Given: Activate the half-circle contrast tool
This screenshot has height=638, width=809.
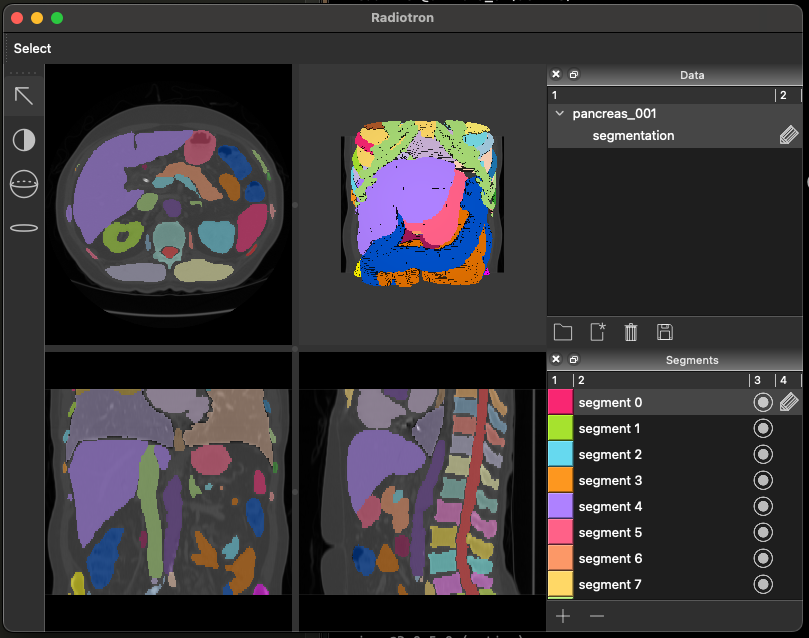Looking at the screenshot, I should tap(24, 140).
